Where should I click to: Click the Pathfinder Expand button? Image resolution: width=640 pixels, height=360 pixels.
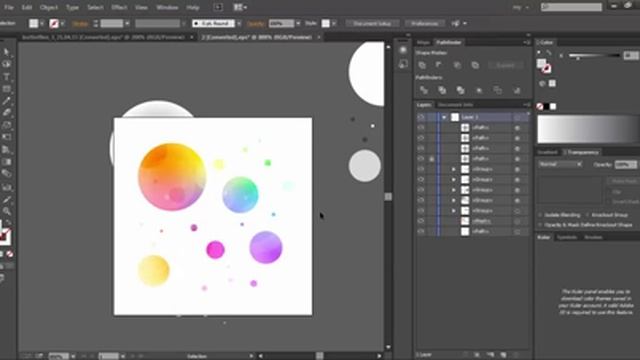click(505, 65)
